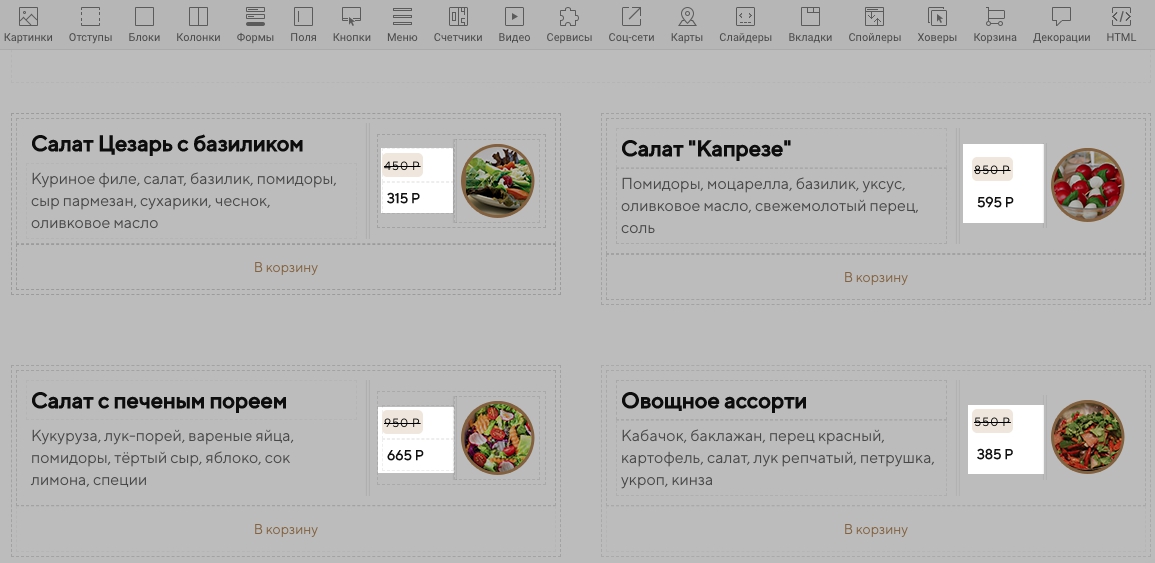
Task: Open the Спойлеры elements tool
Action: click(874, 24)
